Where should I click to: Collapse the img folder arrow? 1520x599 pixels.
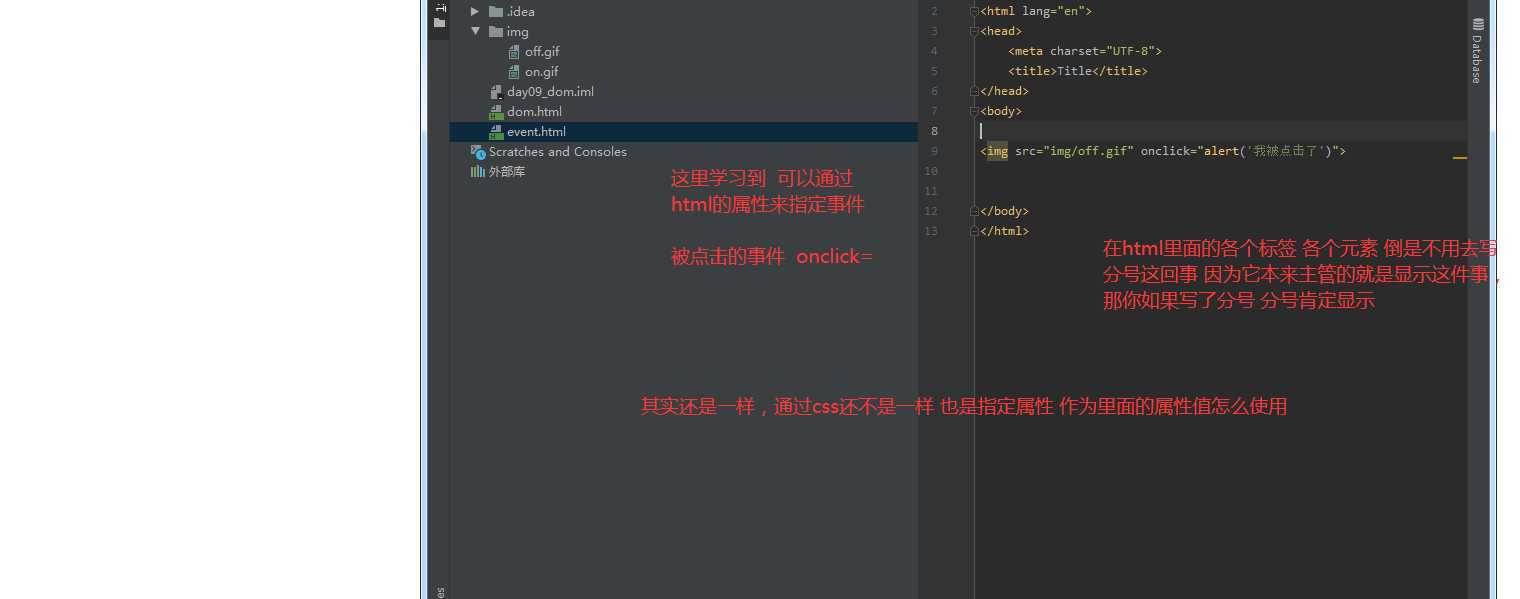475,31
